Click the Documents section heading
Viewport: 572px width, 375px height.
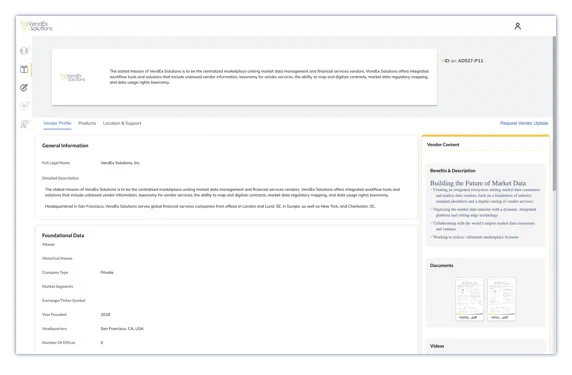[441, 266]
